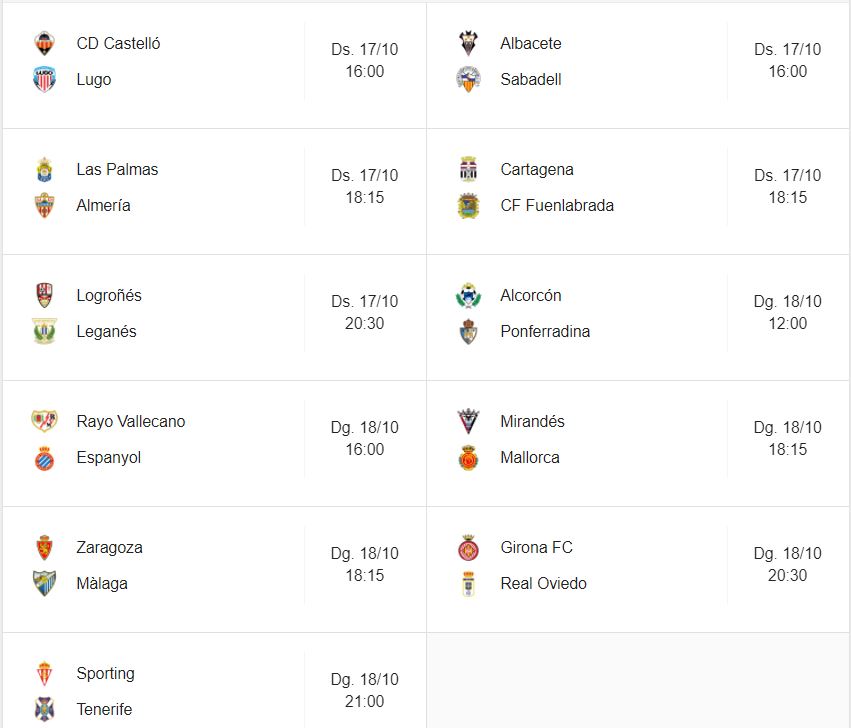
Task: Click the Alcorcón crest icon
Action: tap(468, 295)
